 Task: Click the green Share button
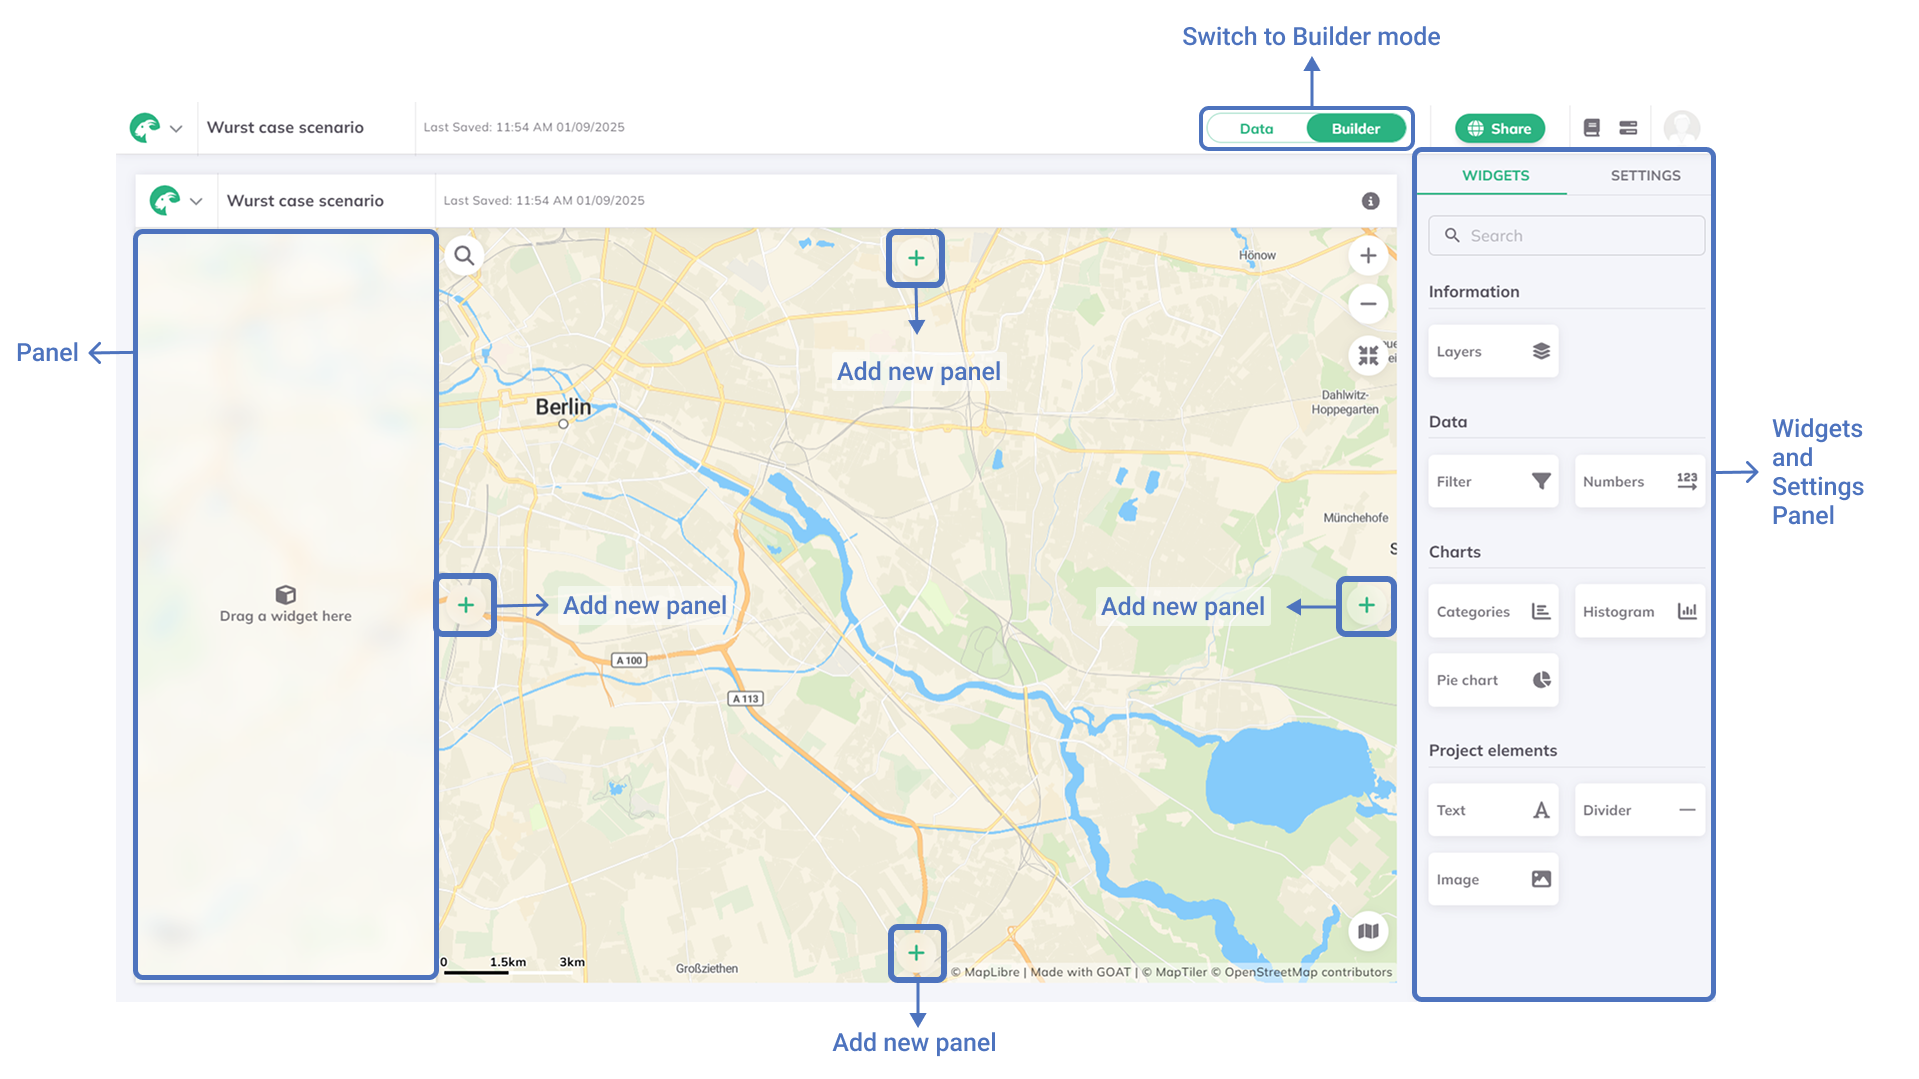coord(1499,128)
